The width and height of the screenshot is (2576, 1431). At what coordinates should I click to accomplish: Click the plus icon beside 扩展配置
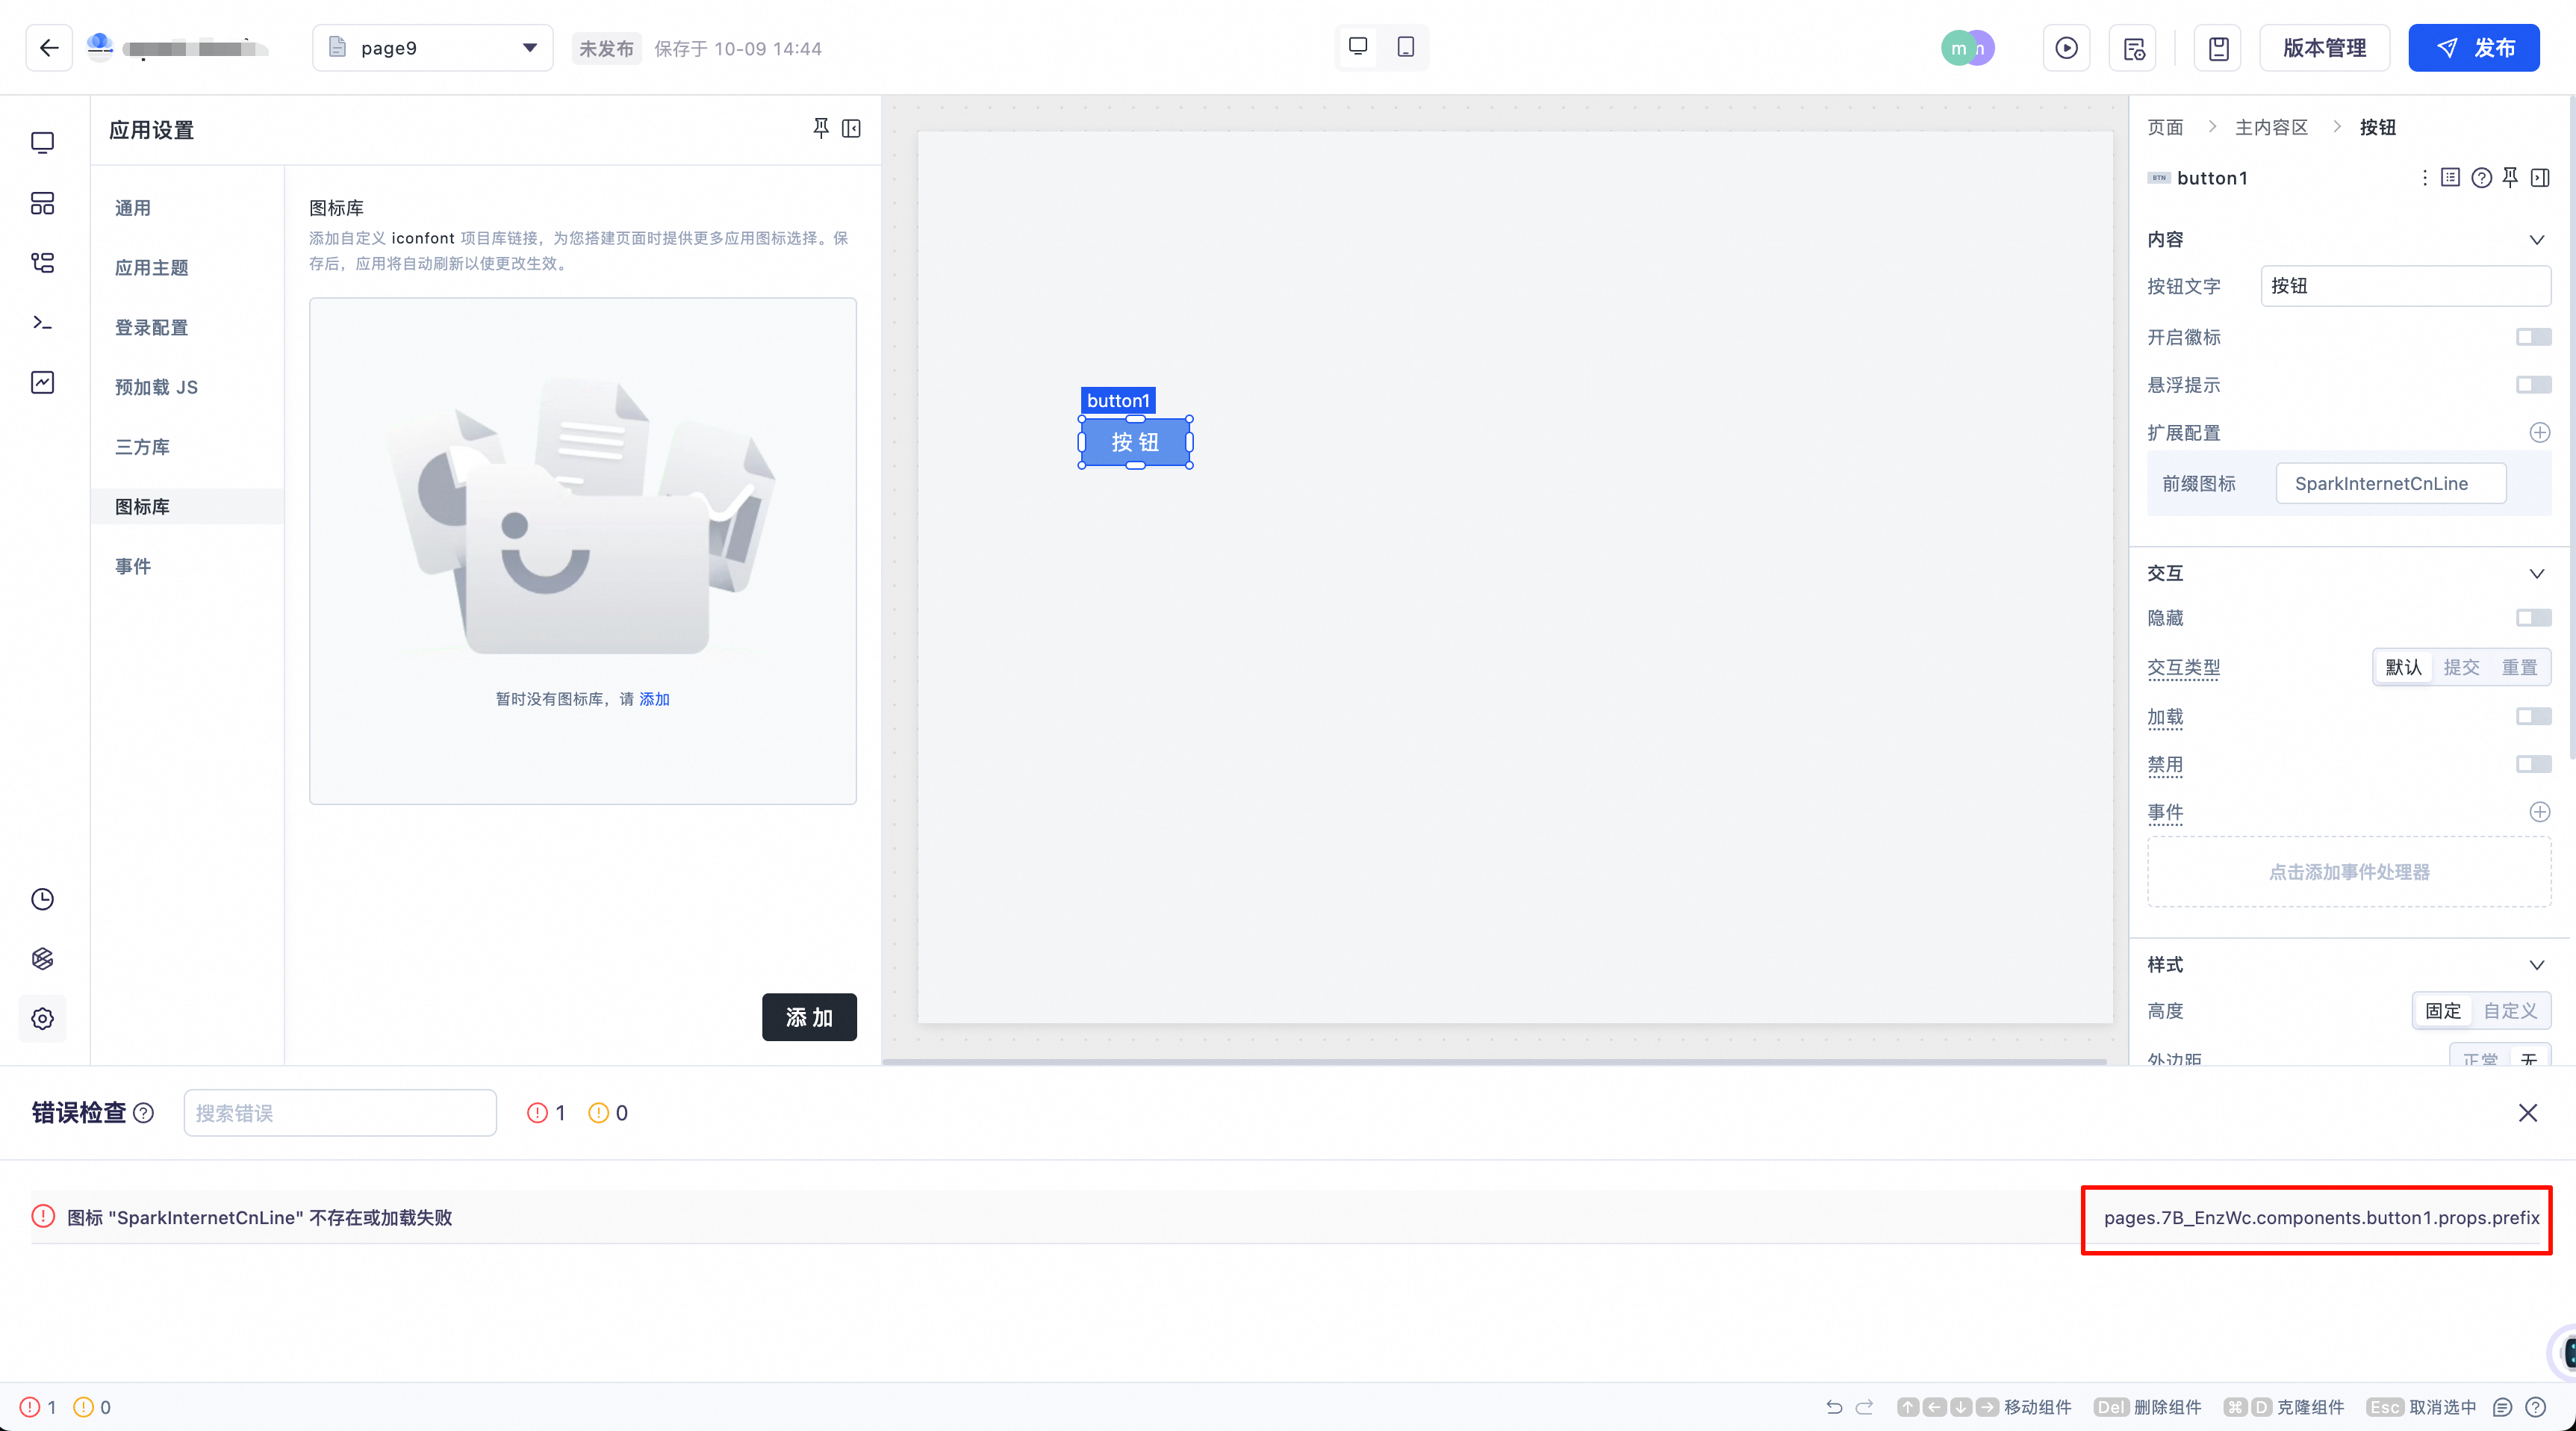(2539, 432)
